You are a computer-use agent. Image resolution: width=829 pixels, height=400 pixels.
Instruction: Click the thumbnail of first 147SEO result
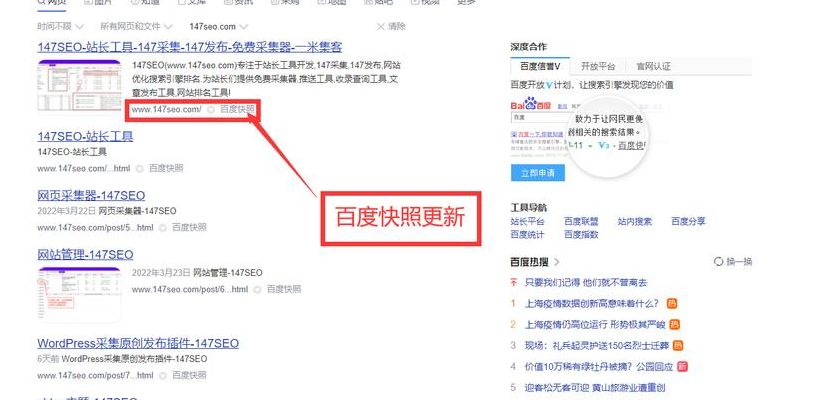[79, 86]
